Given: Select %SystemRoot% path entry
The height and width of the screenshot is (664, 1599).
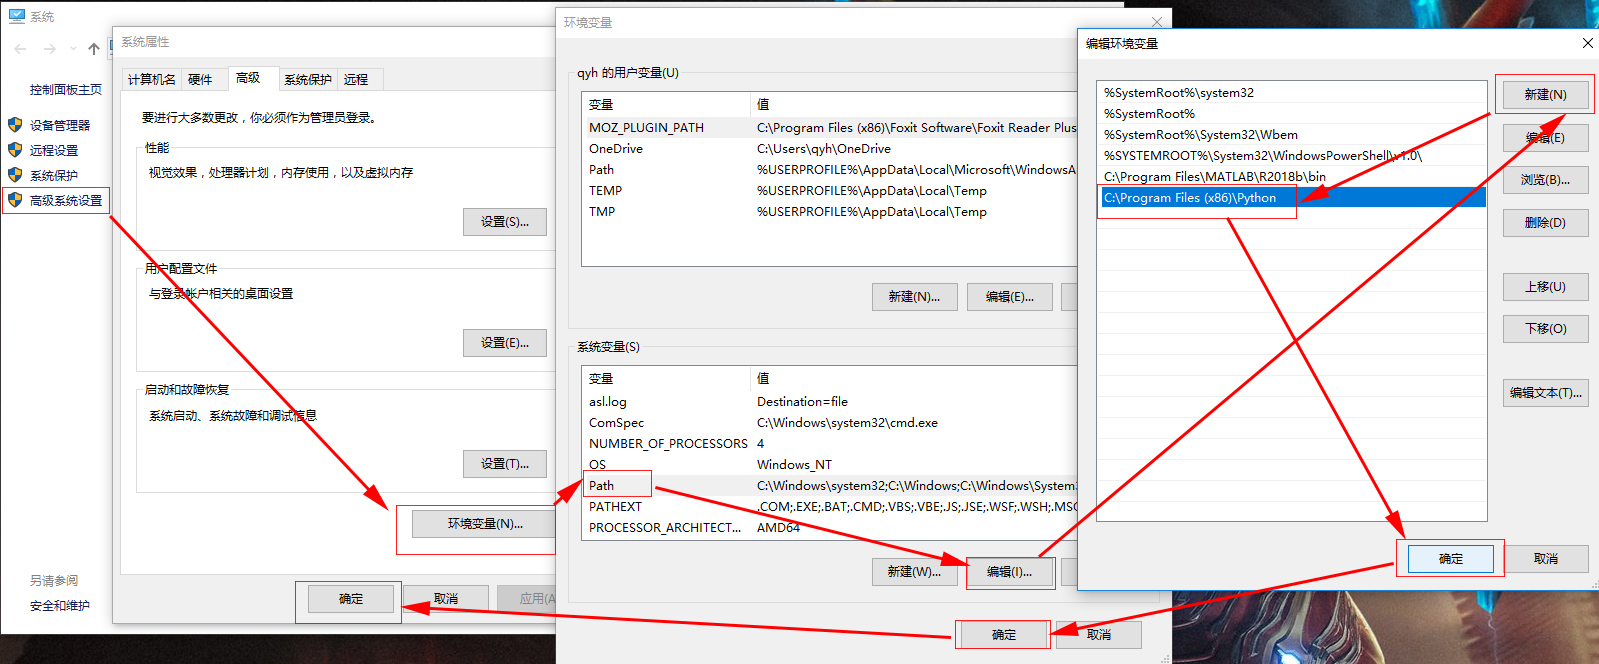Looking at the screenshot, I should (x=1292, y=113).
